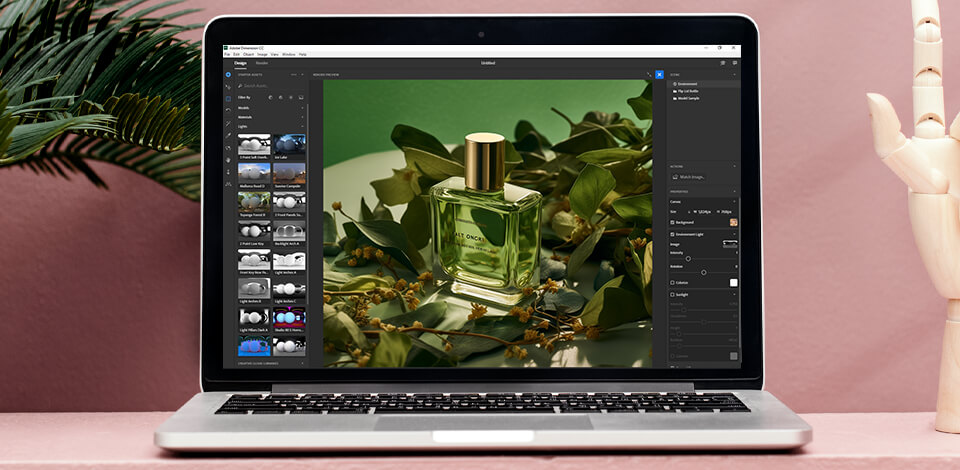Choose the Sunrise Campsite light thumbnail
The image size is (960, 470).
click(289, 173)
